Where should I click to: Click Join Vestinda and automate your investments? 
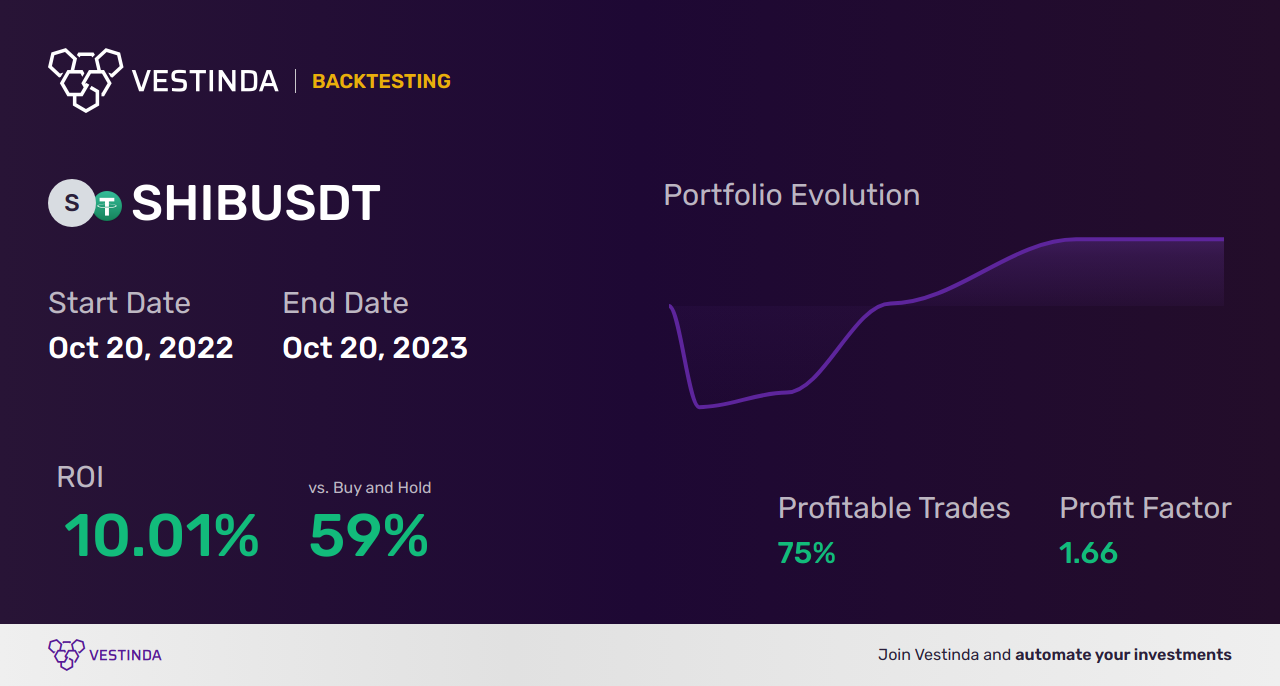pyautogui.click(x=1054, y=655)
